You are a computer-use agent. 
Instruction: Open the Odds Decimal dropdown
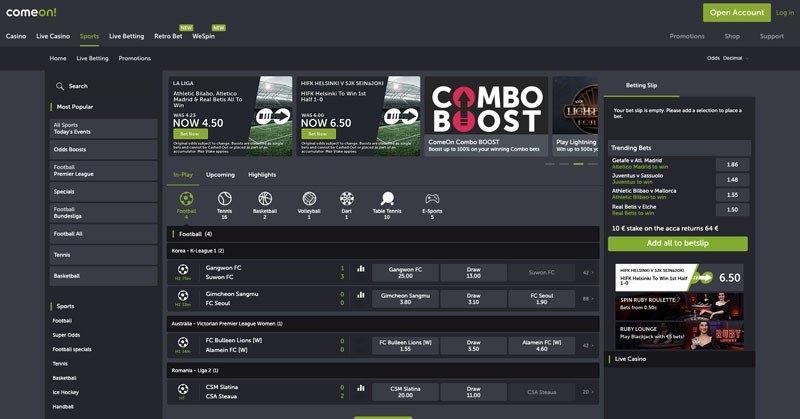coord(728,58)
